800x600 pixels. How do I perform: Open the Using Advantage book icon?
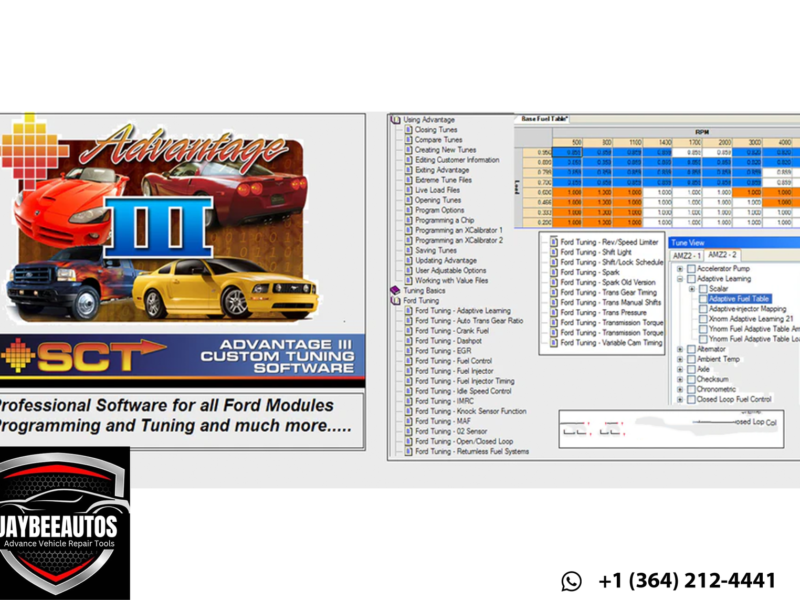pos(395,119)
